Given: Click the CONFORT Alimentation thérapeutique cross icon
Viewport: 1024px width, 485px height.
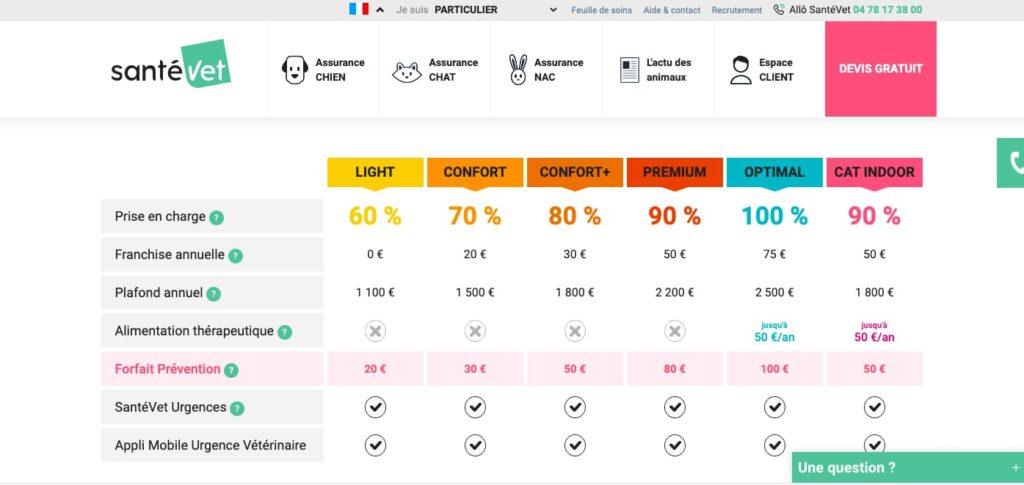Looking at the screenshot, I should pyautogui.click(x=475, y=331).
